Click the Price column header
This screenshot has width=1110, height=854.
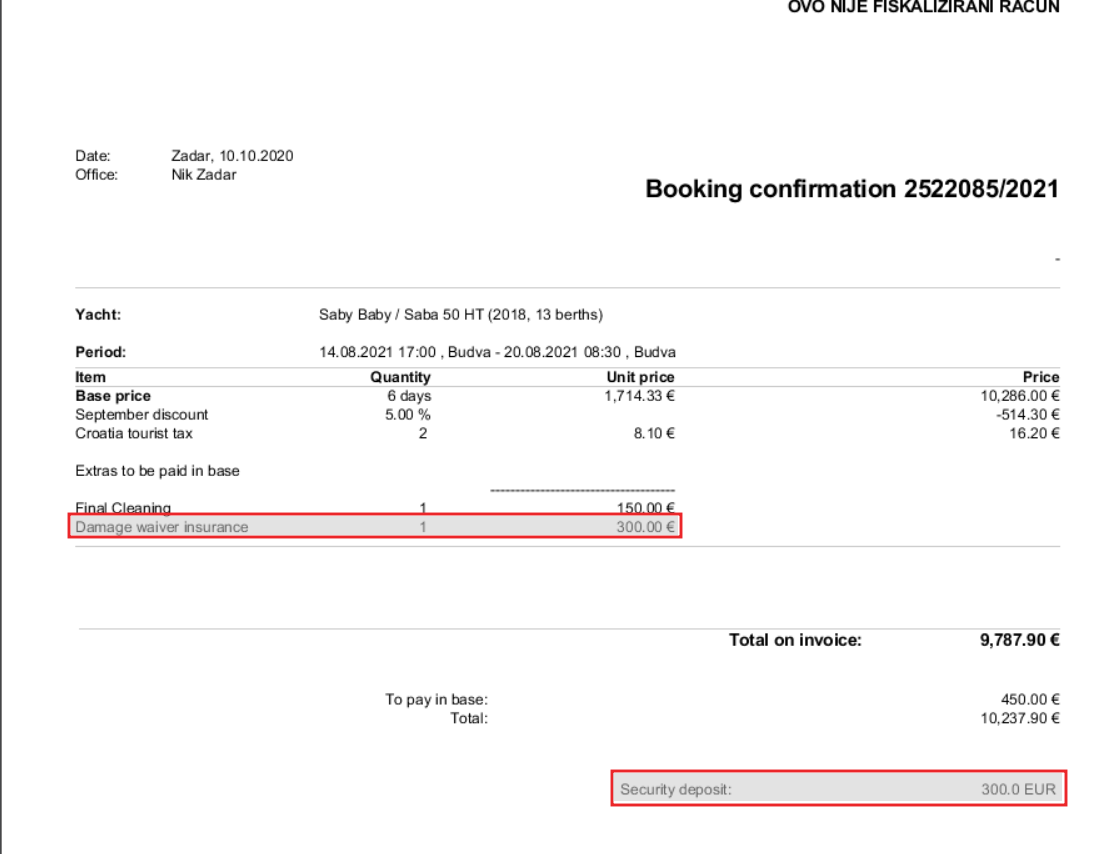click(1041, 377)
